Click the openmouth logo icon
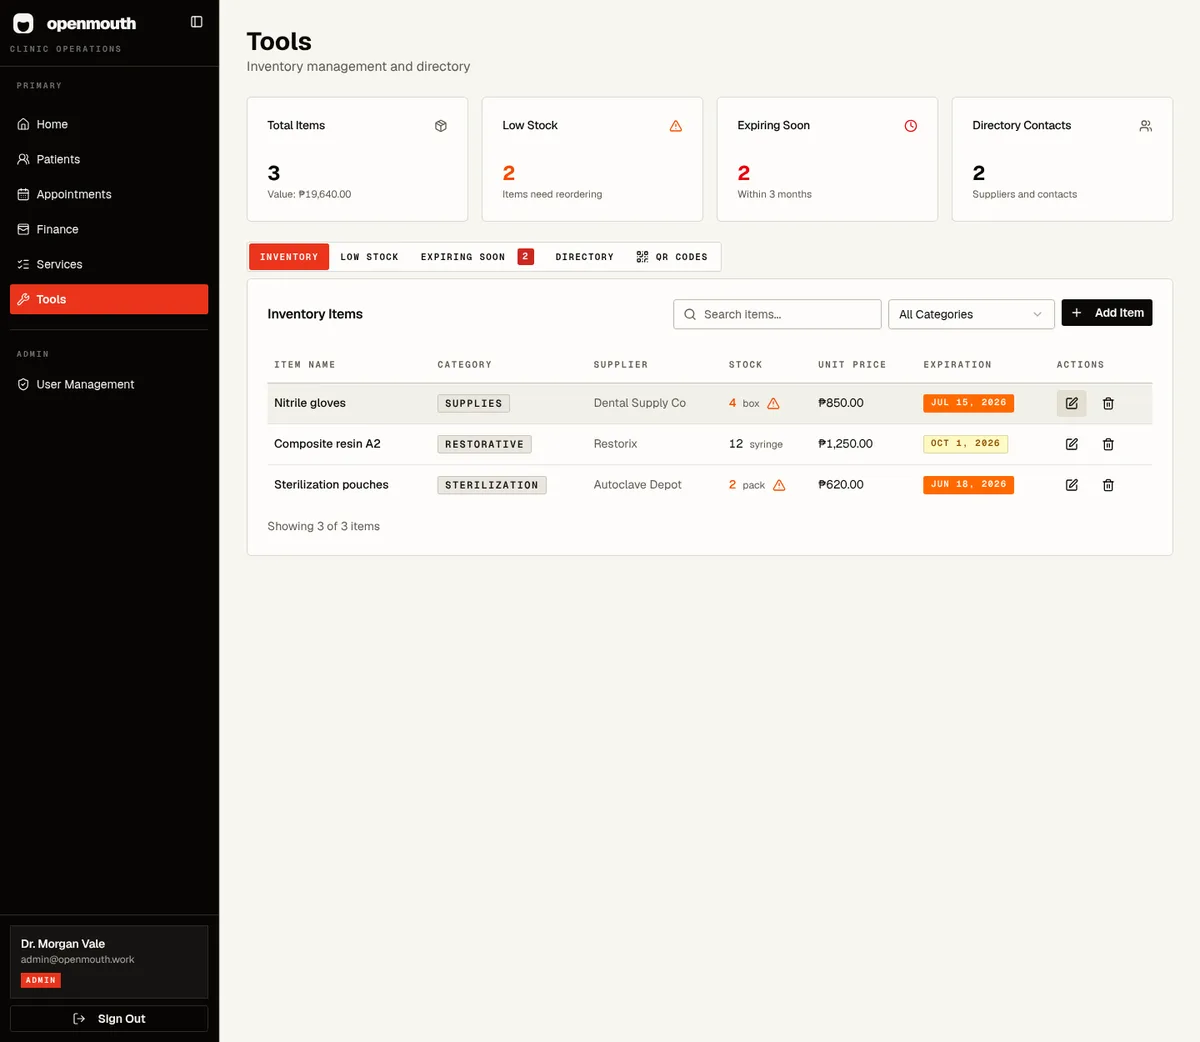Image resolution: width=1200 pixels, height=1042 pixels. coord(23,23)
